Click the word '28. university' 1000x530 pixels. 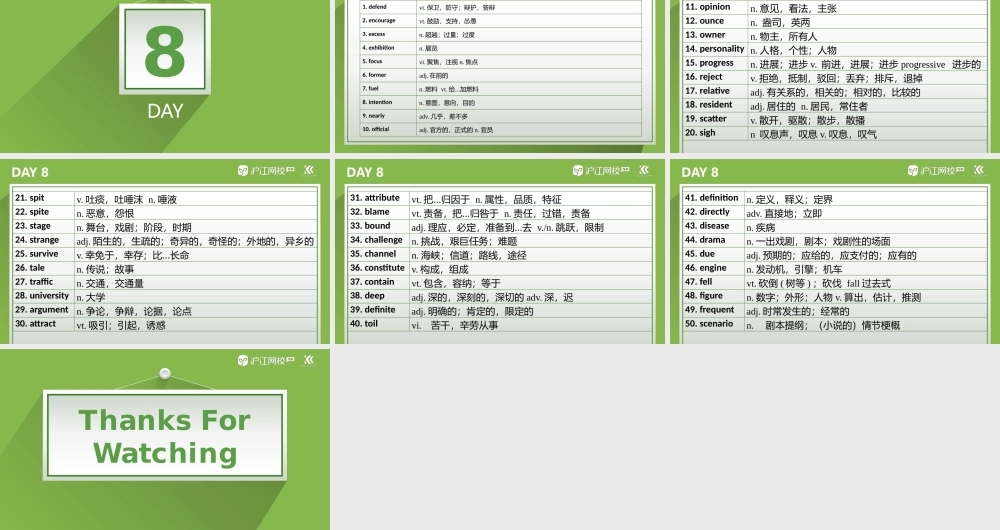(41, 296)
